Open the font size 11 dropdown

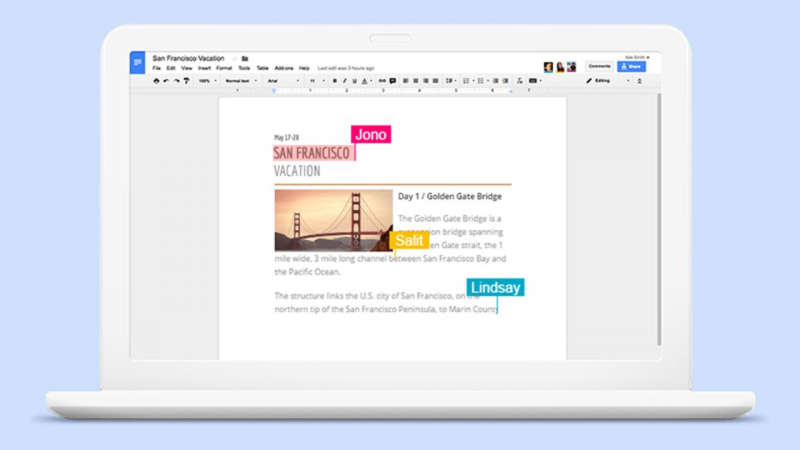[x=317, y=81]
